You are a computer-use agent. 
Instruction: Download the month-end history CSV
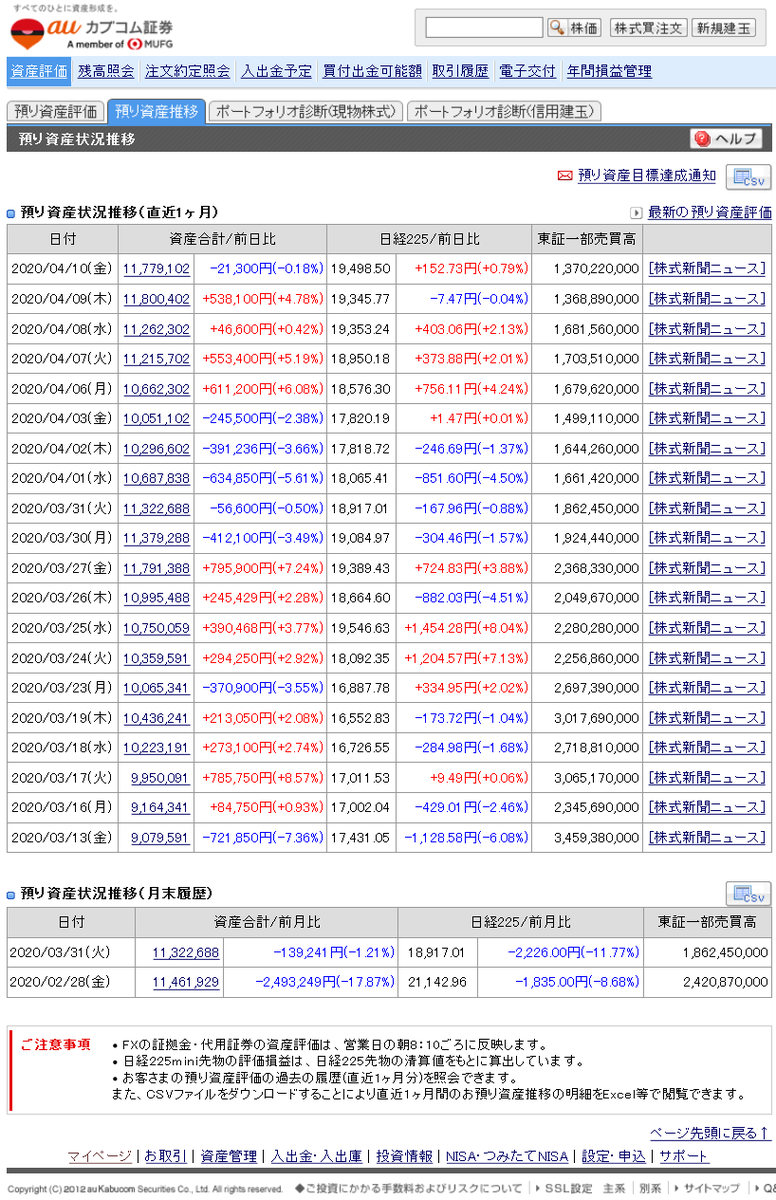pyautogui.click(x=748, y=894)
